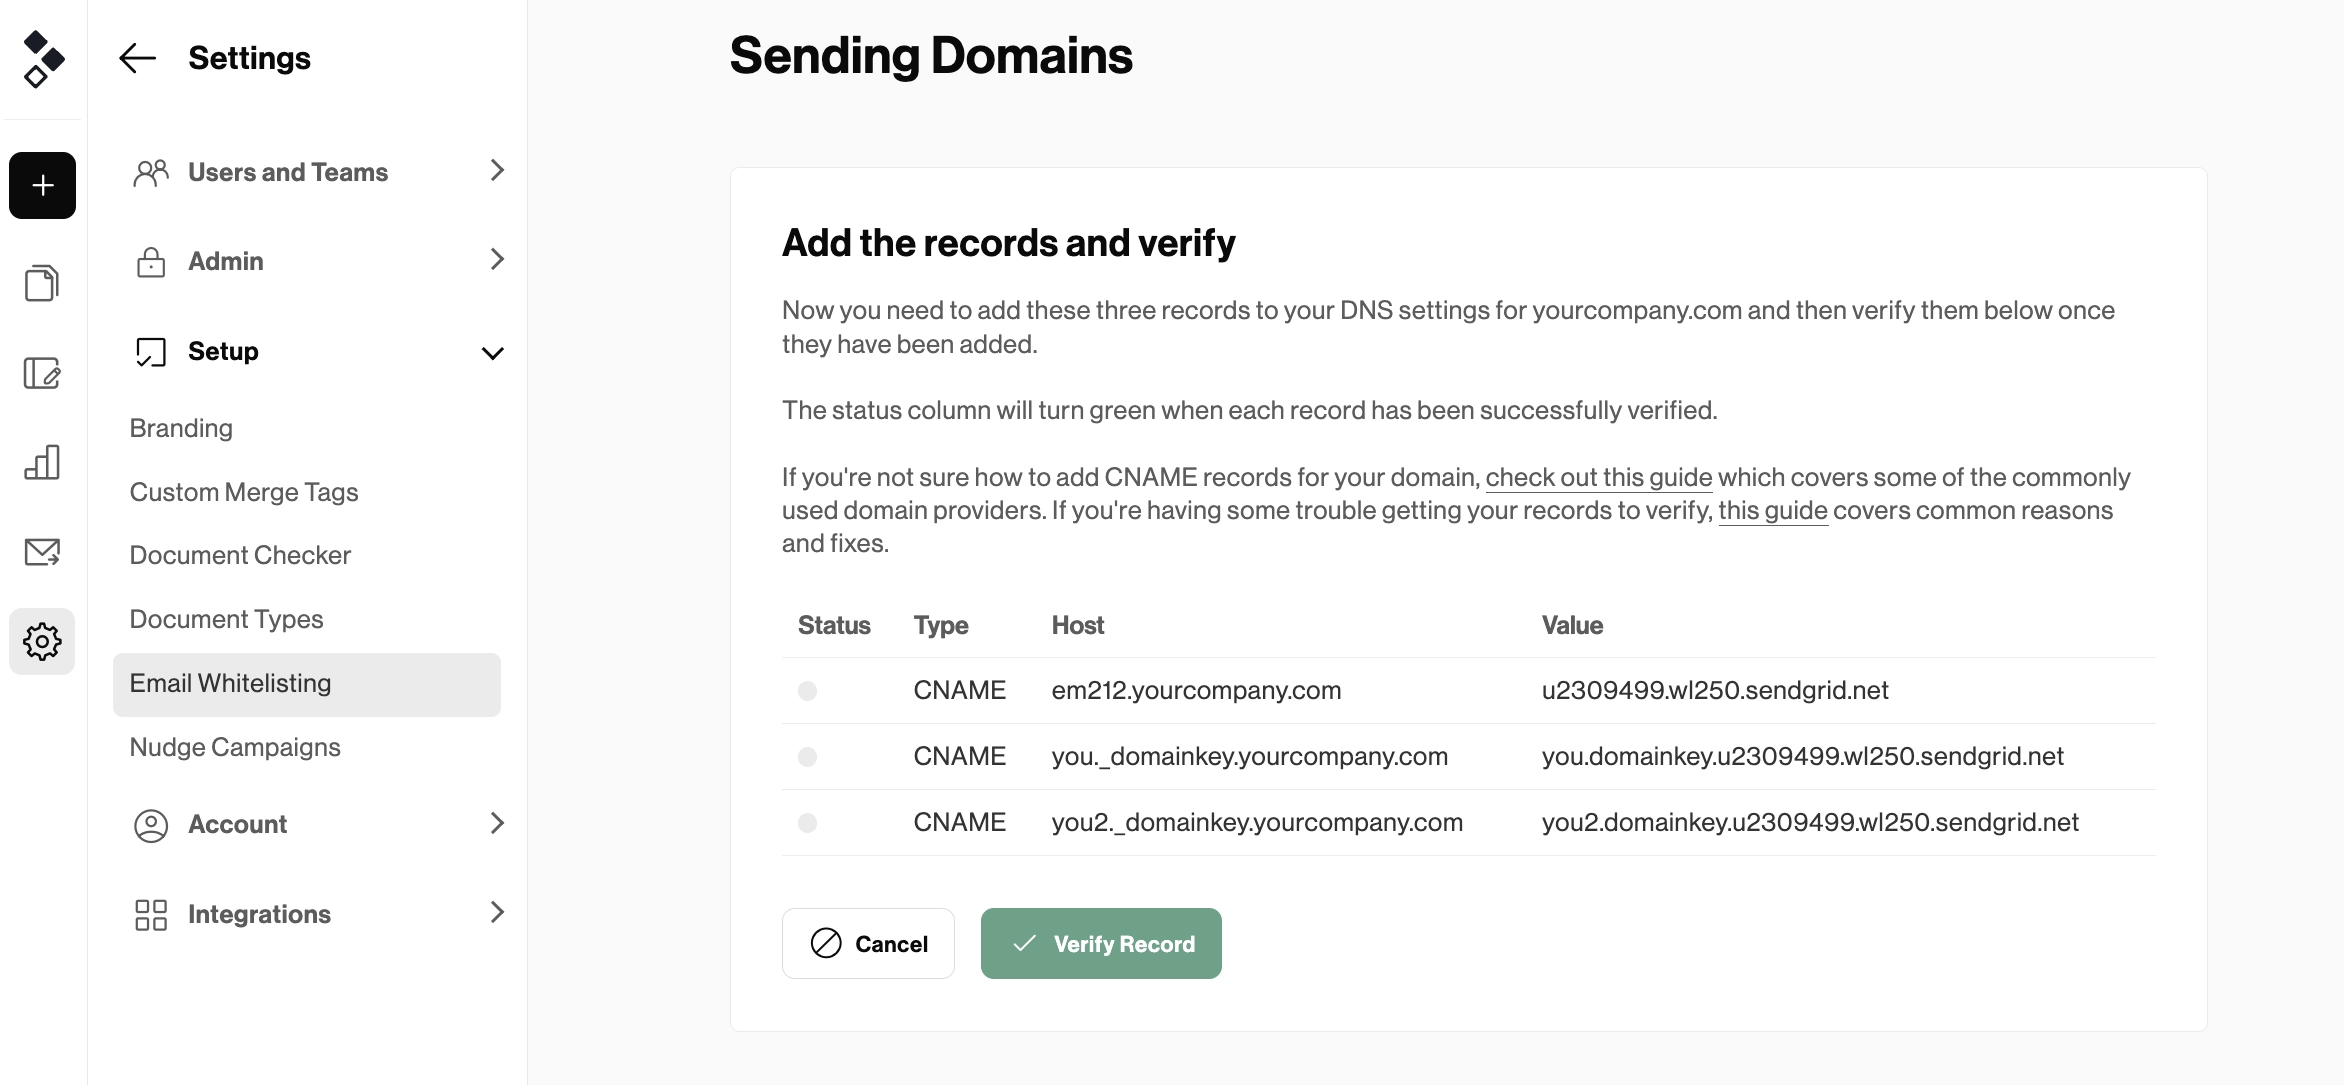Open the check out this guide link
This screenshot has height=1085, width=2344.
(1598, 477)
